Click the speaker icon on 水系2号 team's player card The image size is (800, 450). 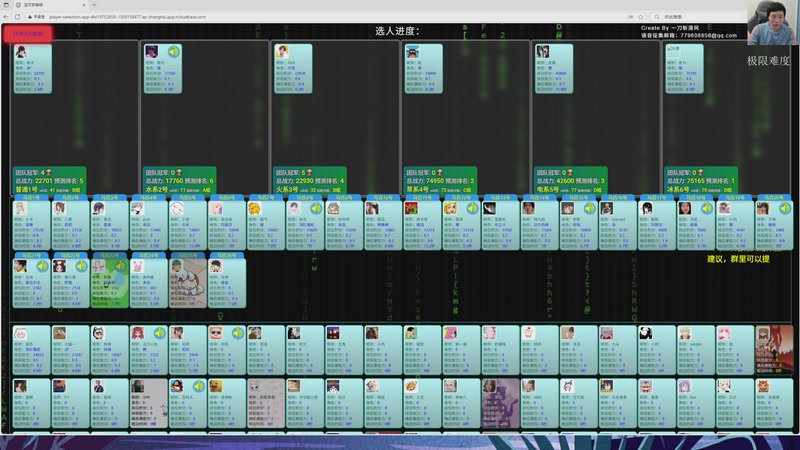[x=174, y=52]
